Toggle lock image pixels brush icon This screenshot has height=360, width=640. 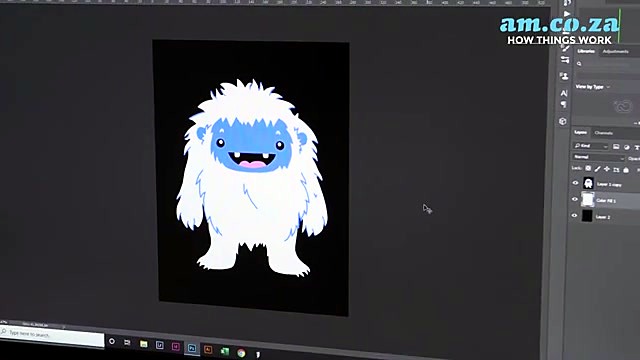tap(598, 169)
